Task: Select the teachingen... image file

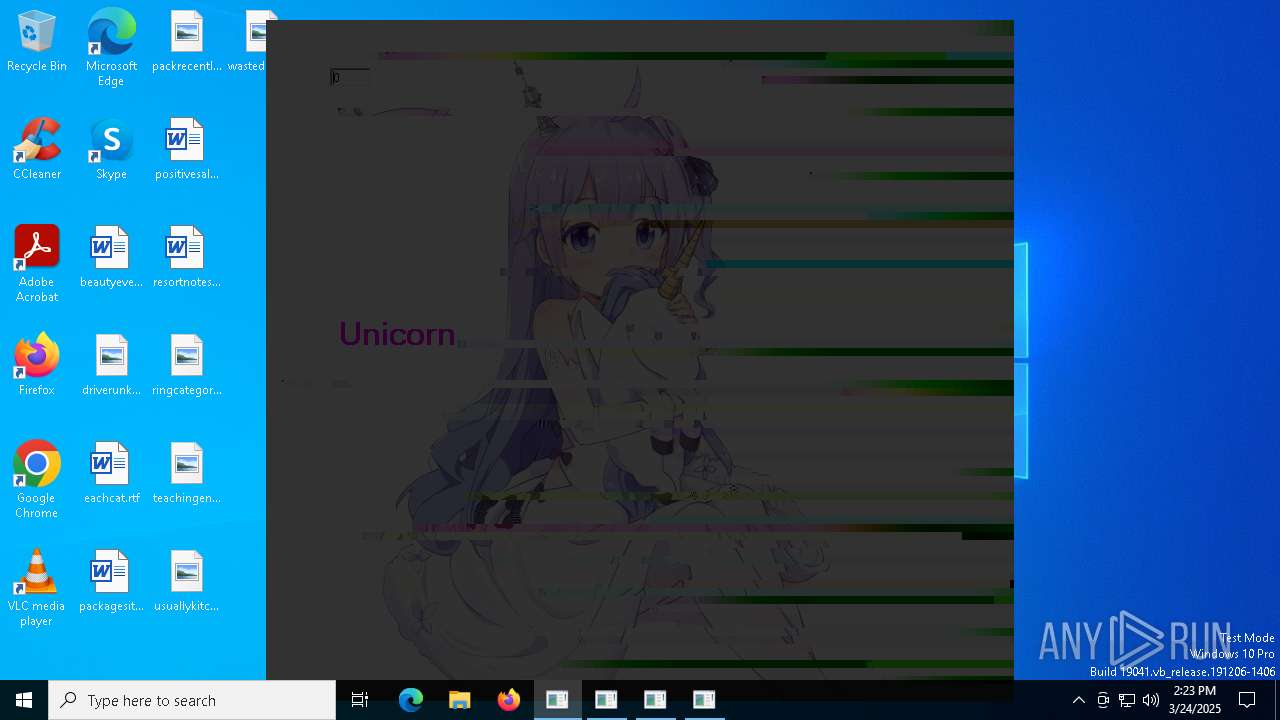Action: tap(186, 474)
